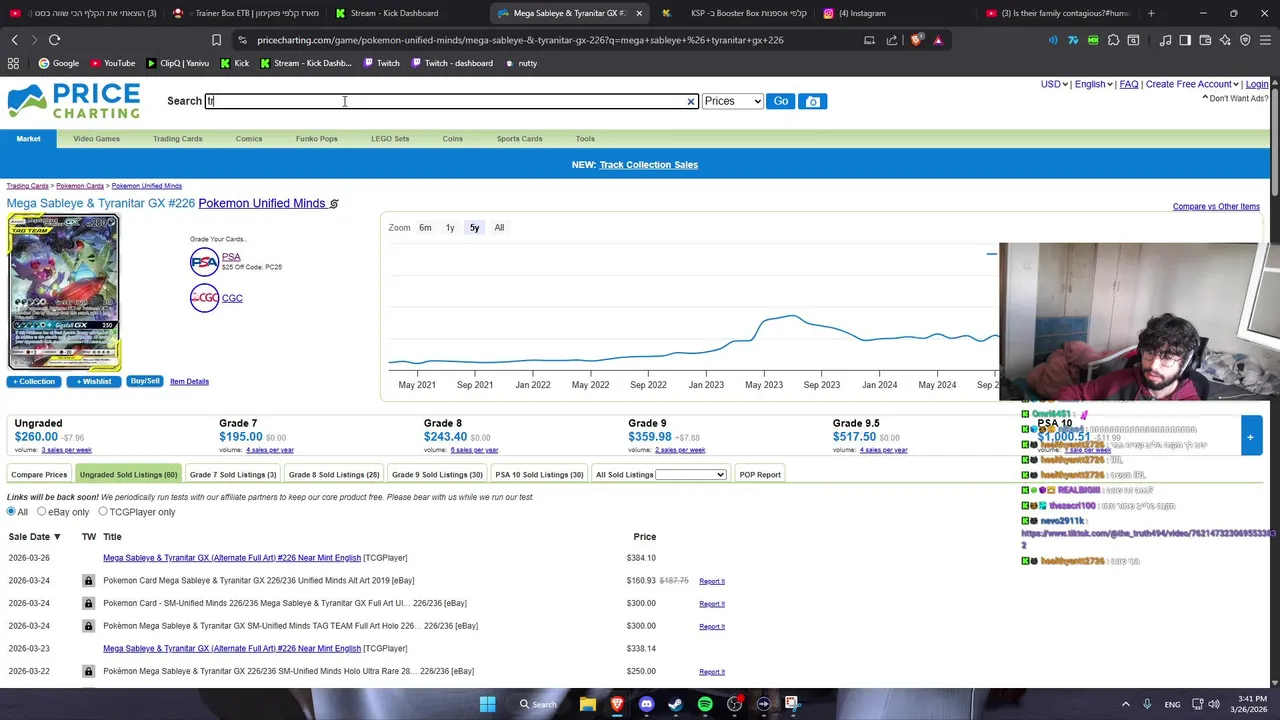Image resolution: width=1280 pixels, height=720 pixels.
Task: Select the TCGPlayer only radio button
Action: pos(103,511)
